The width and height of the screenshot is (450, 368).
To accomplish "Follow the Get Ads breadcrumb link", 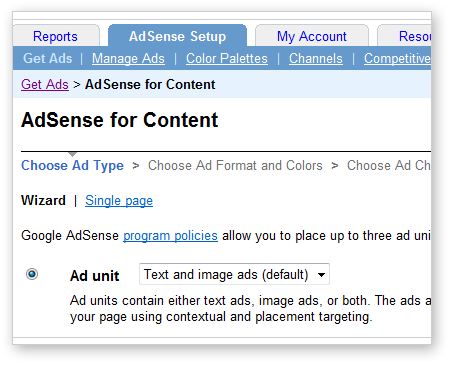I will coord(45,84).
